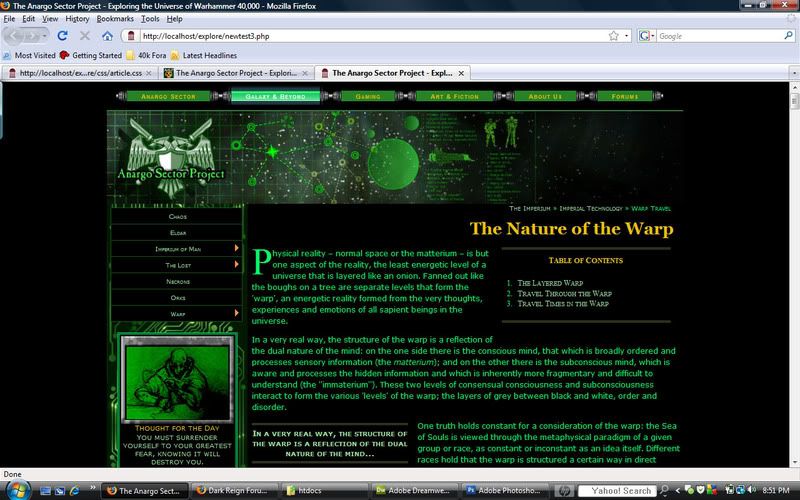The width and height of the screenshot is (800, 500).
Task: Switch to Adobe Photoshop in the taskbar
Action: coord(505,490)
